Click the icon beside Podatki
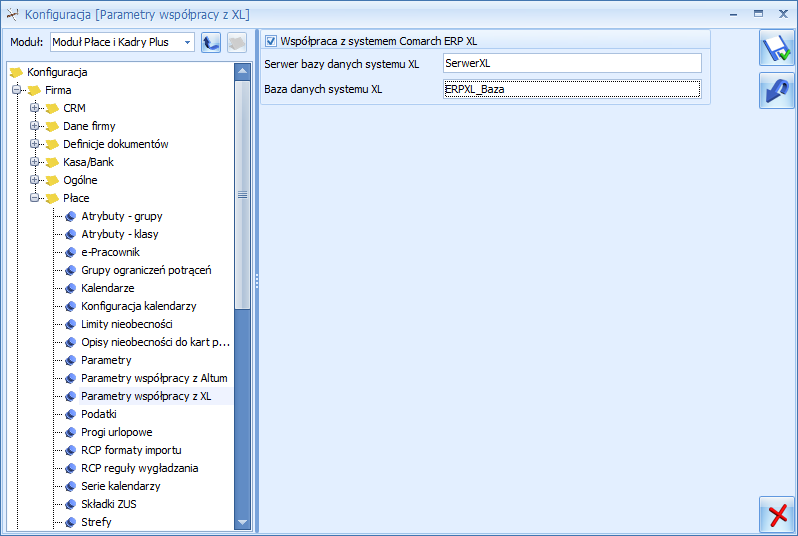Viewport: 798px width, 536px height. pyautogui.click(x=71, y=414)
